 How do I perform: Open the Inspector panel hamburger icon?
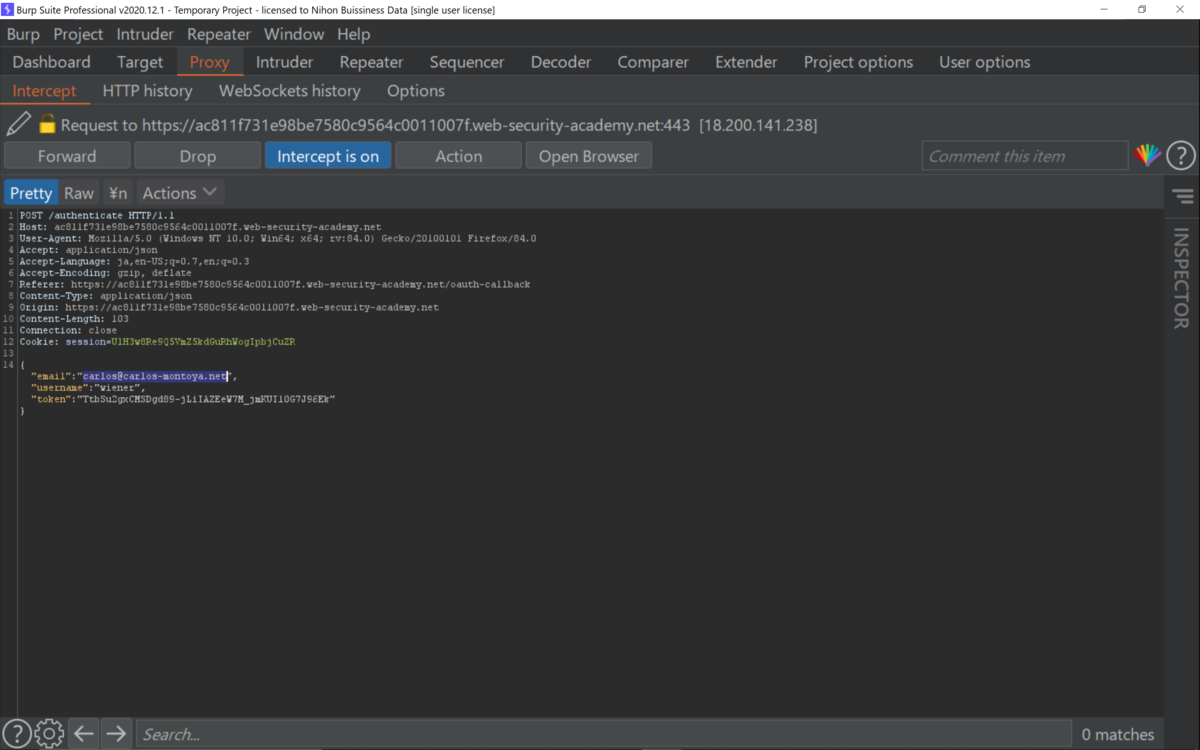pos(1183,196)
